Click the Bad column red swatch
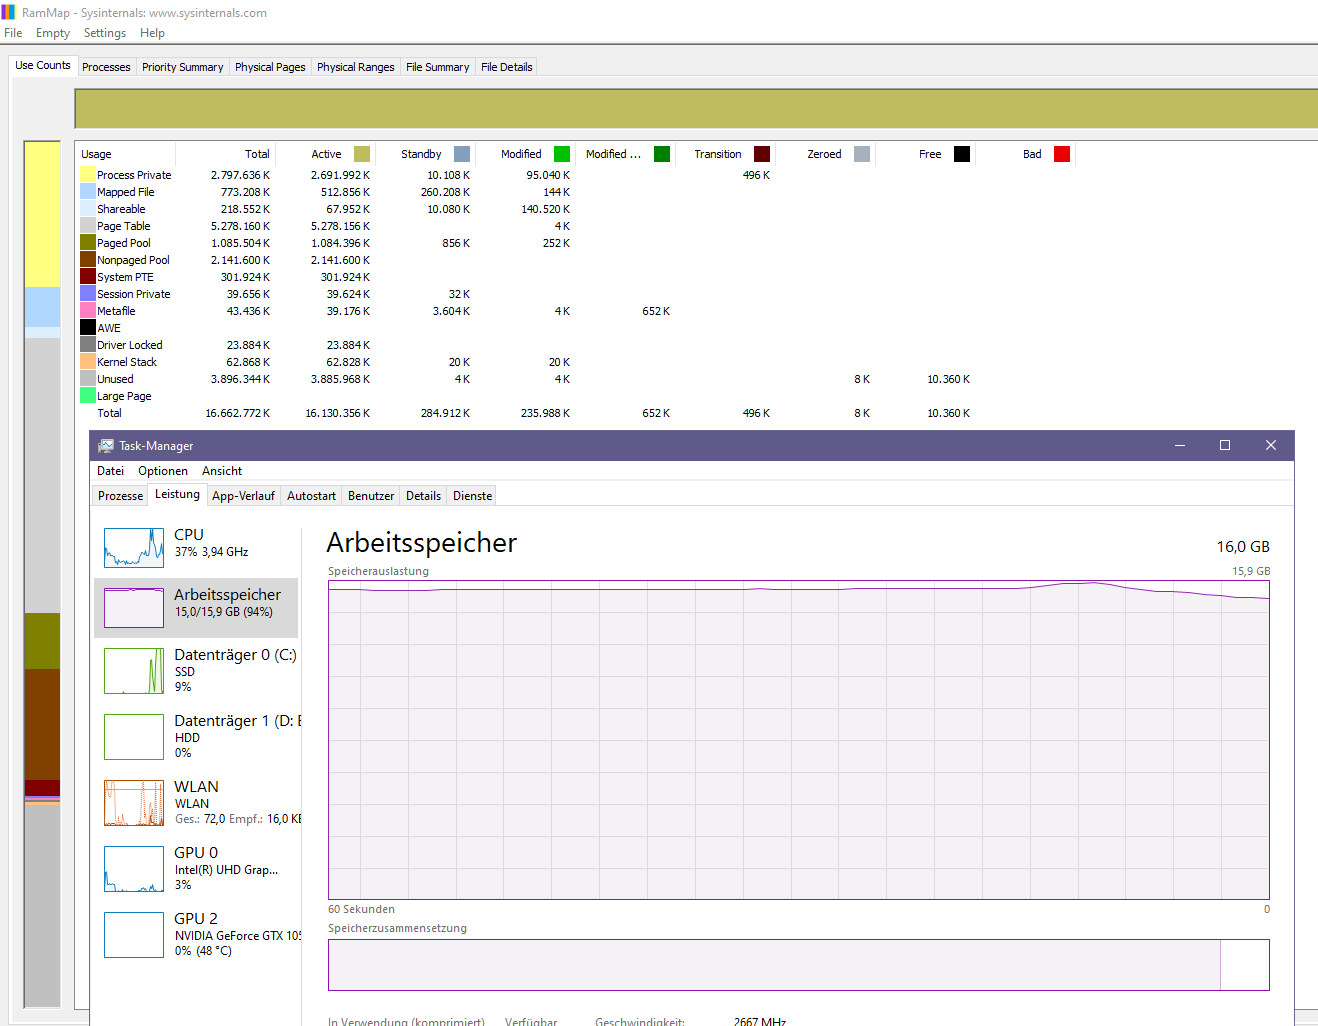Viewport: 1318px width, 1026px height. click(x=1062, y=154)
